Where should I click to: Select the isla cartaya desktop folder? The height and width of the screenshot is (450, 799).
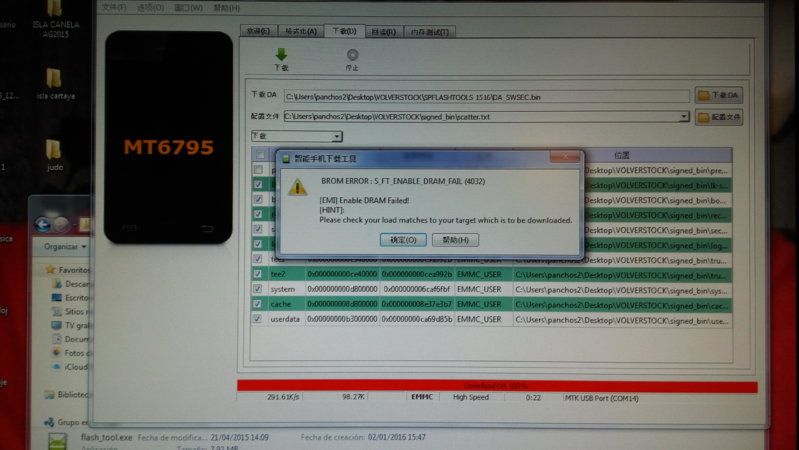click(x=55, y=84)
